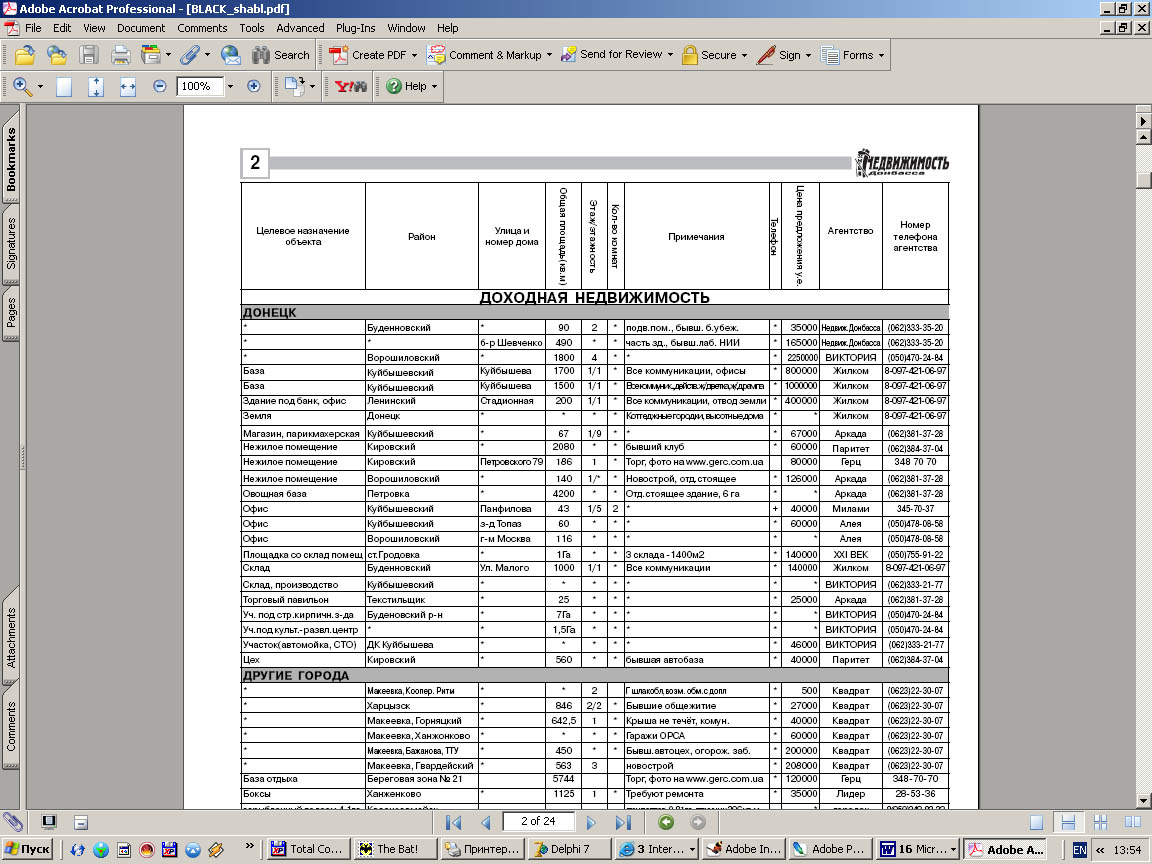Click the Save floppy disk icon

[x=89, y=55]
